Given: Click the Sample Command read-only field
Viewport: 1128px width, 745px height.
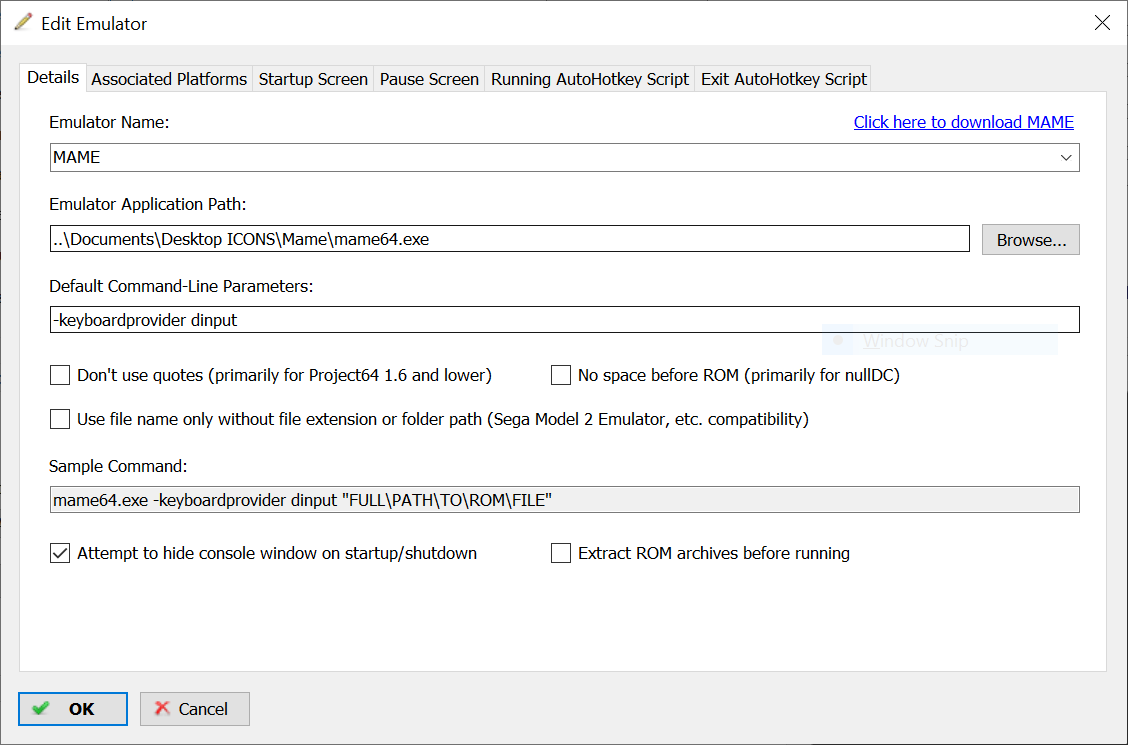Looking at the screenshot, I should [565, 500].
